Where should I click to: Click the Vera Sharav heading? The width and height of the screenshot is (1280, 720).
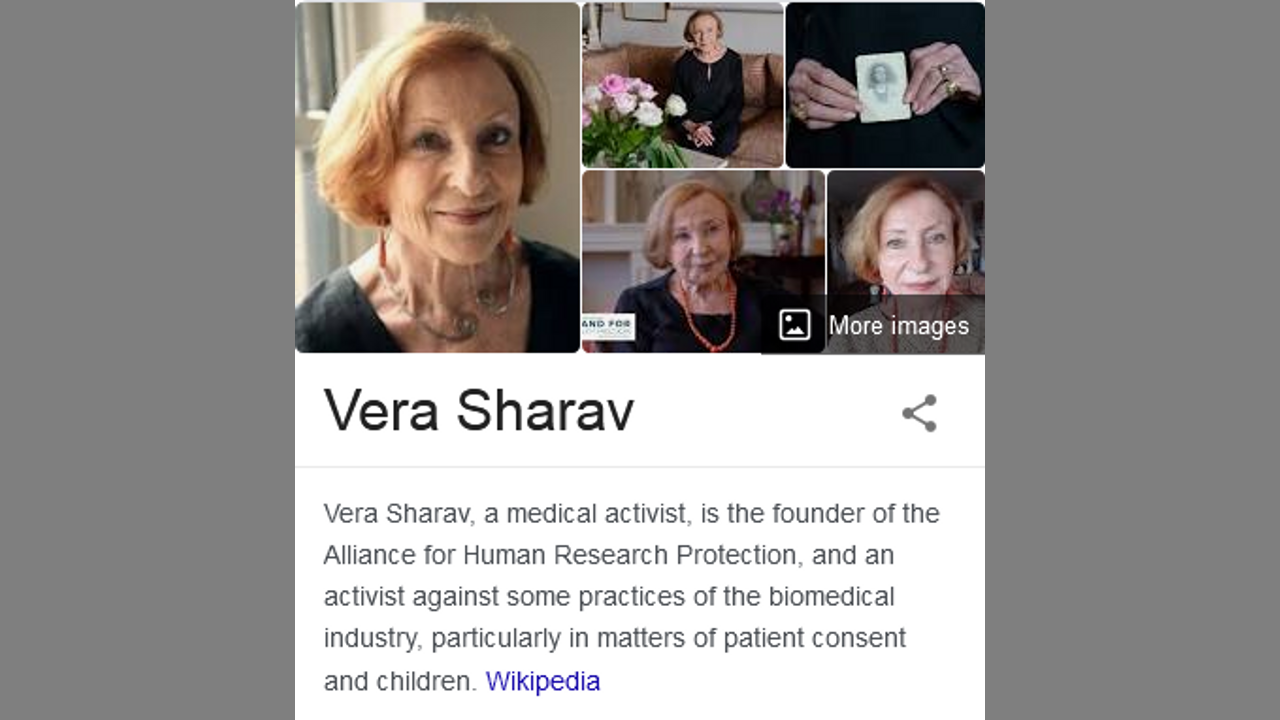479,410
